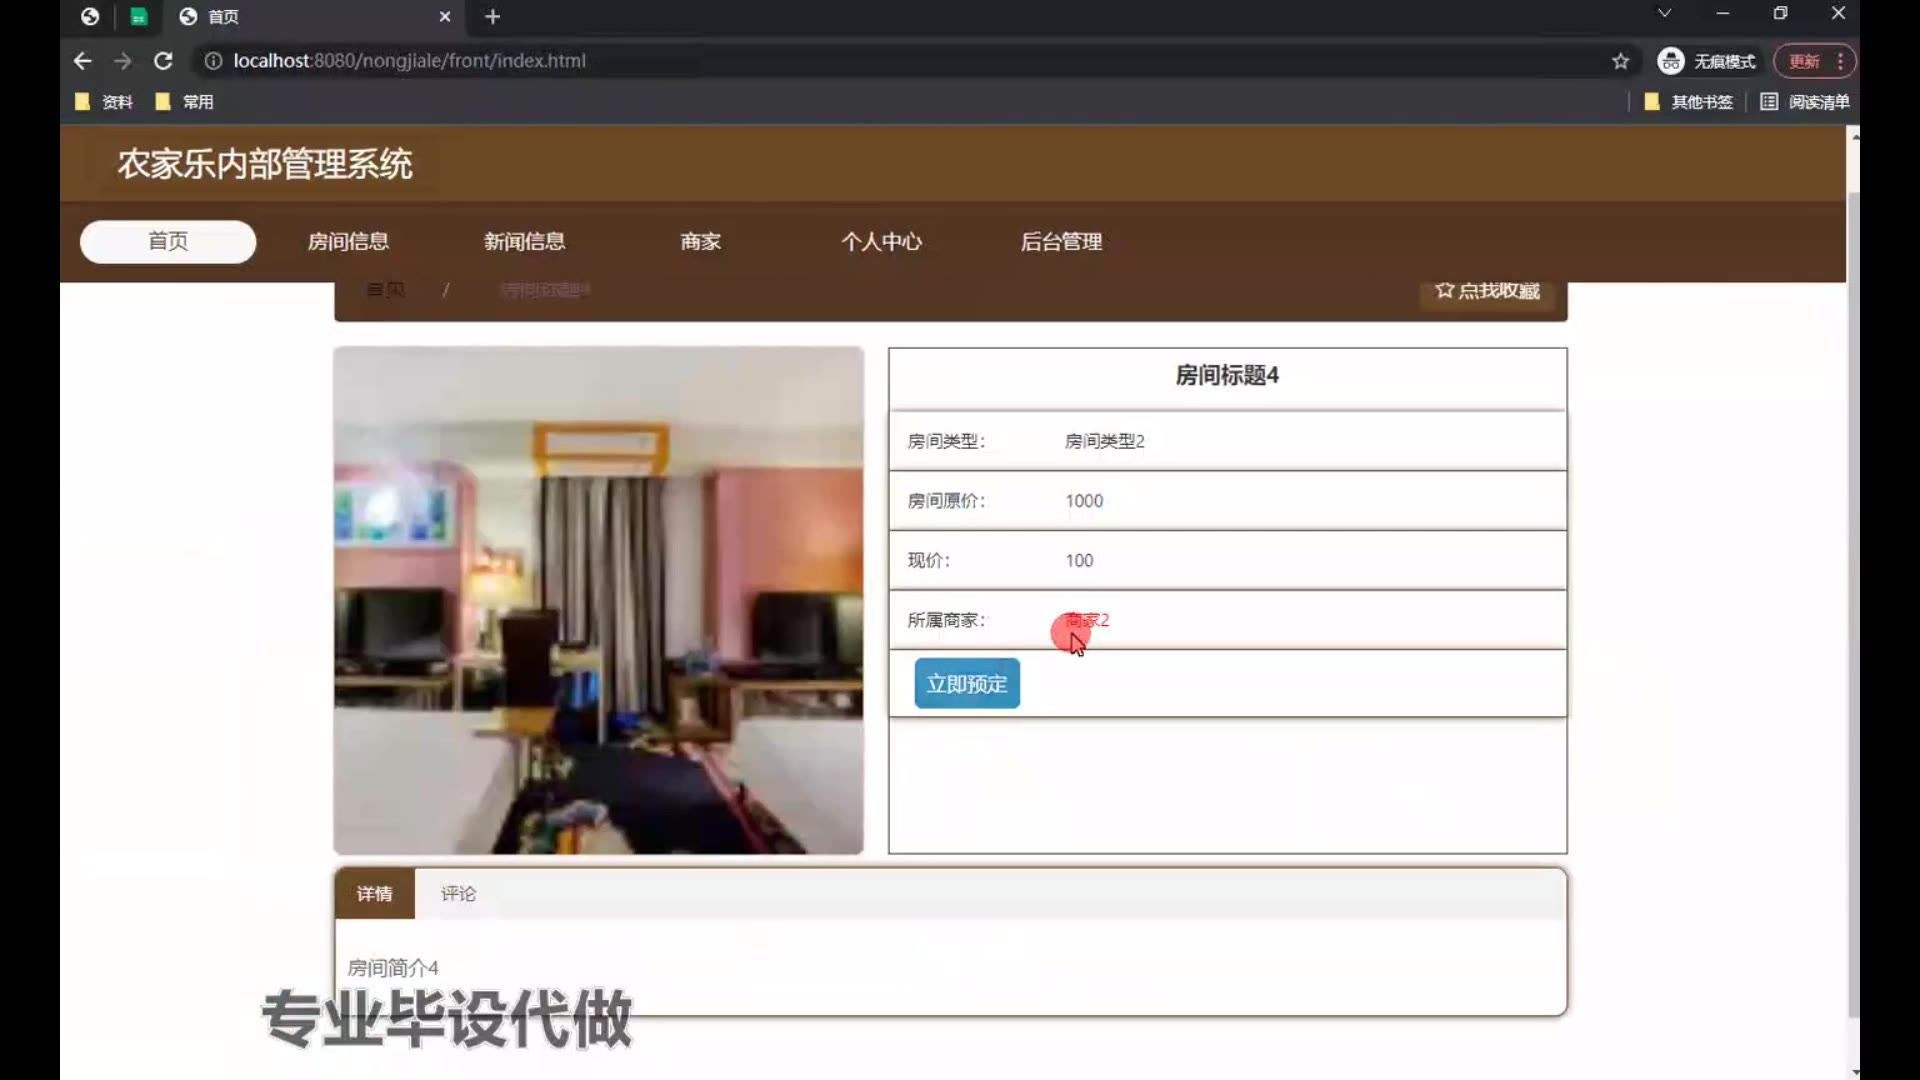Click the 房间简介4 description text
The width and height of the screenshot is (1920, 1080).
[392, 968]
